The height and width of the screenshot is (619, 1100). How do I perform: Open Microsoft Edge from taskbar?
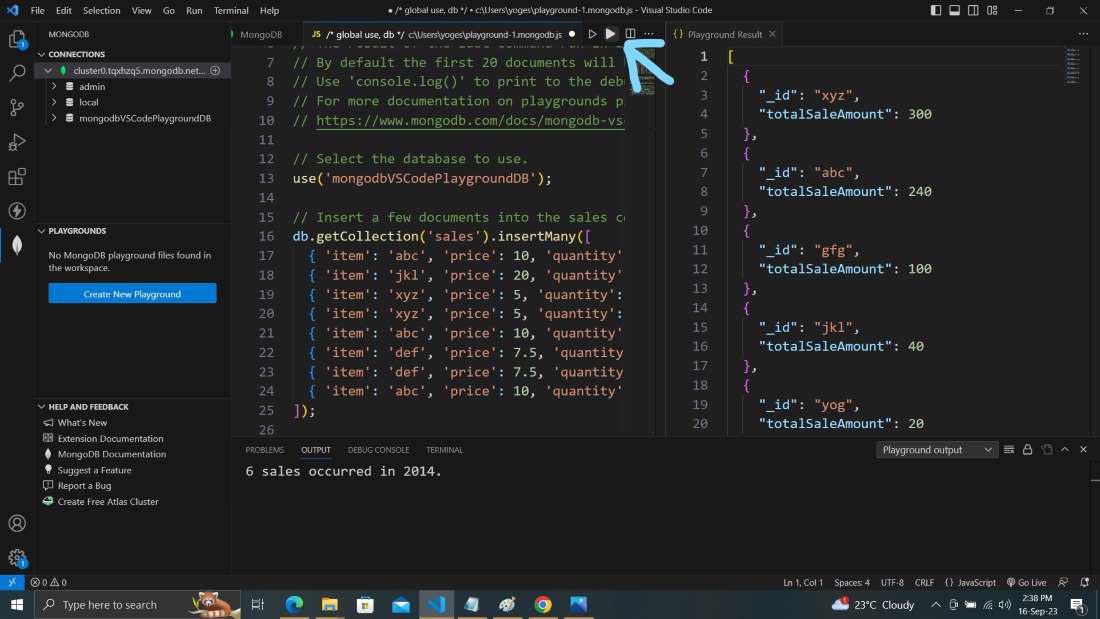click(294, 604)
